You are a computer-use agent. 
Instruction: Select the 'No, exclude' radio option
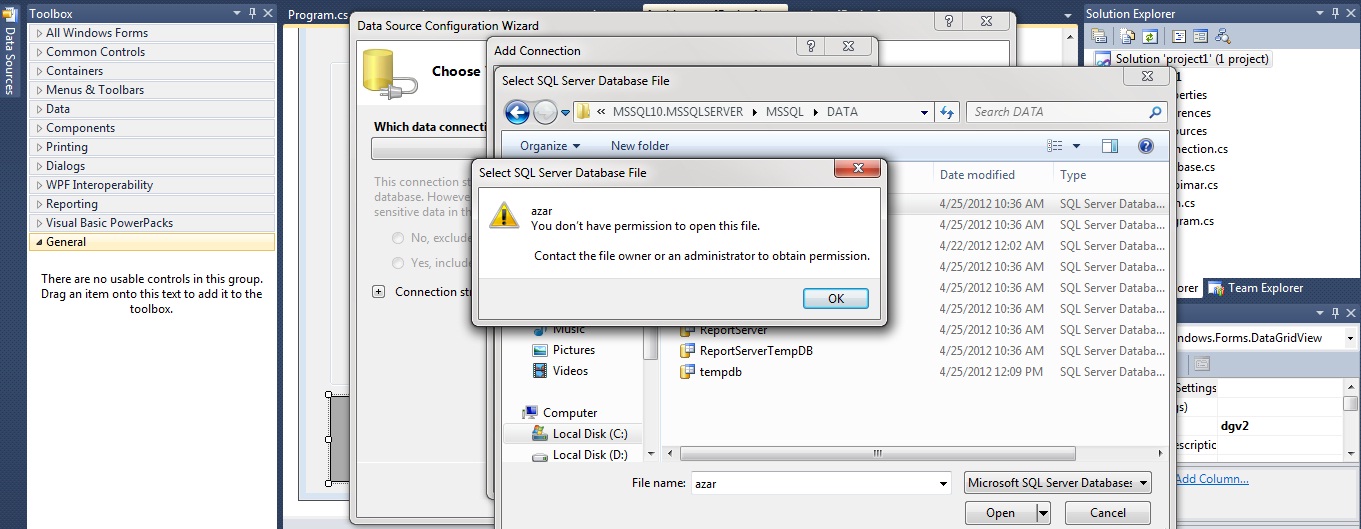point(398,239)
